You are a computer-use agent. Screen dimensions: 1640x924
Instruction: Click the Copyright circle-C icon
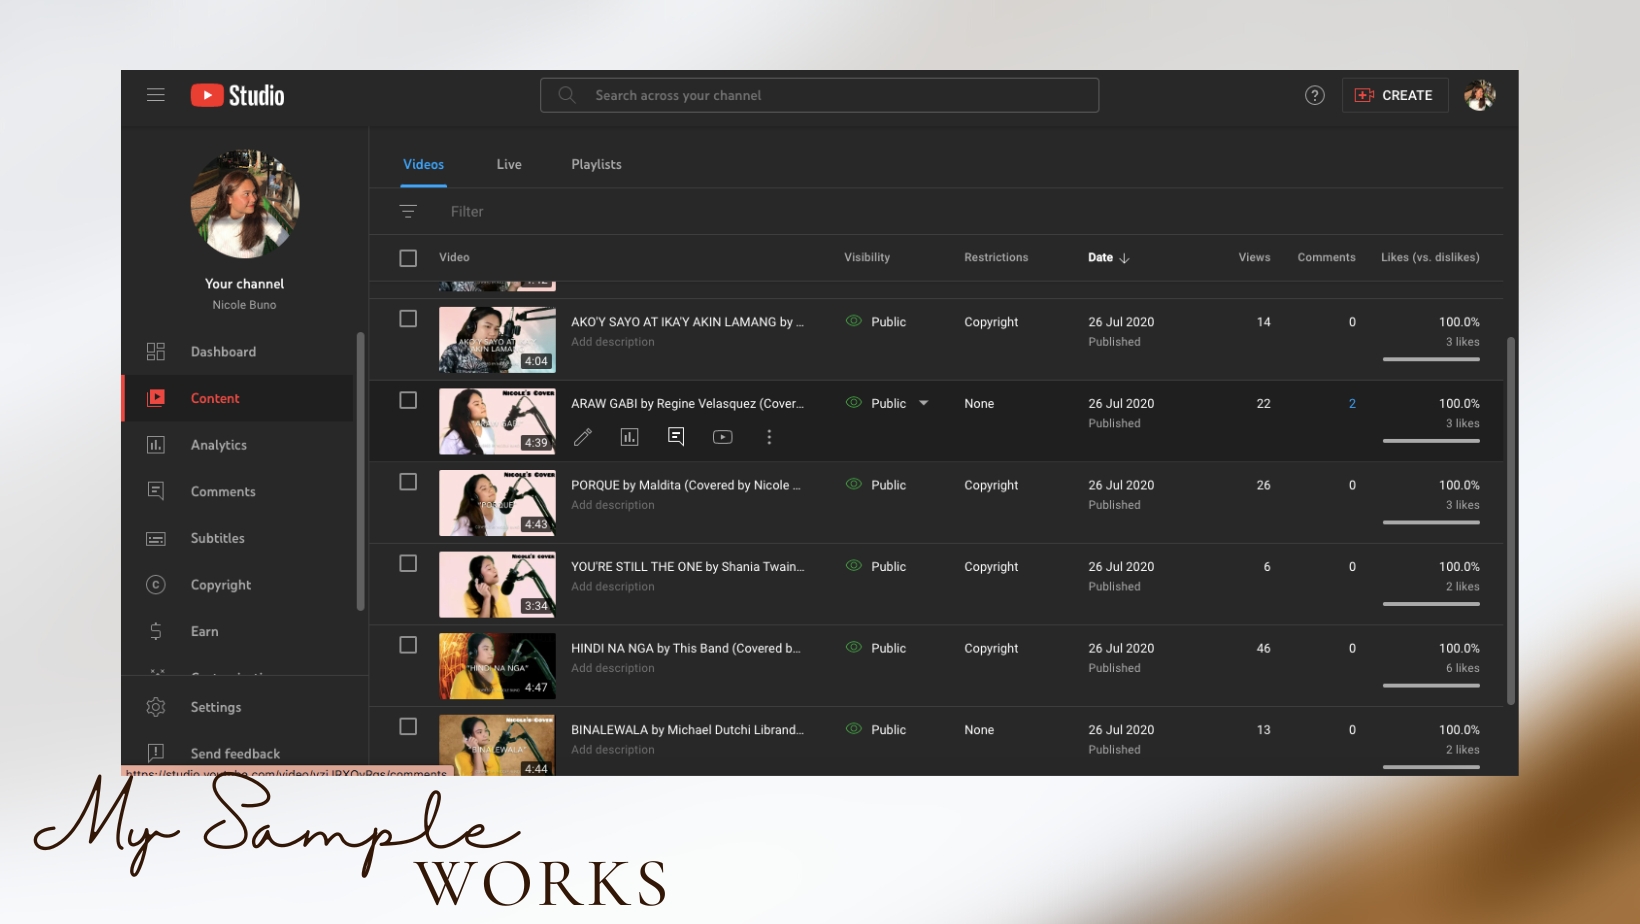[156, 585]
